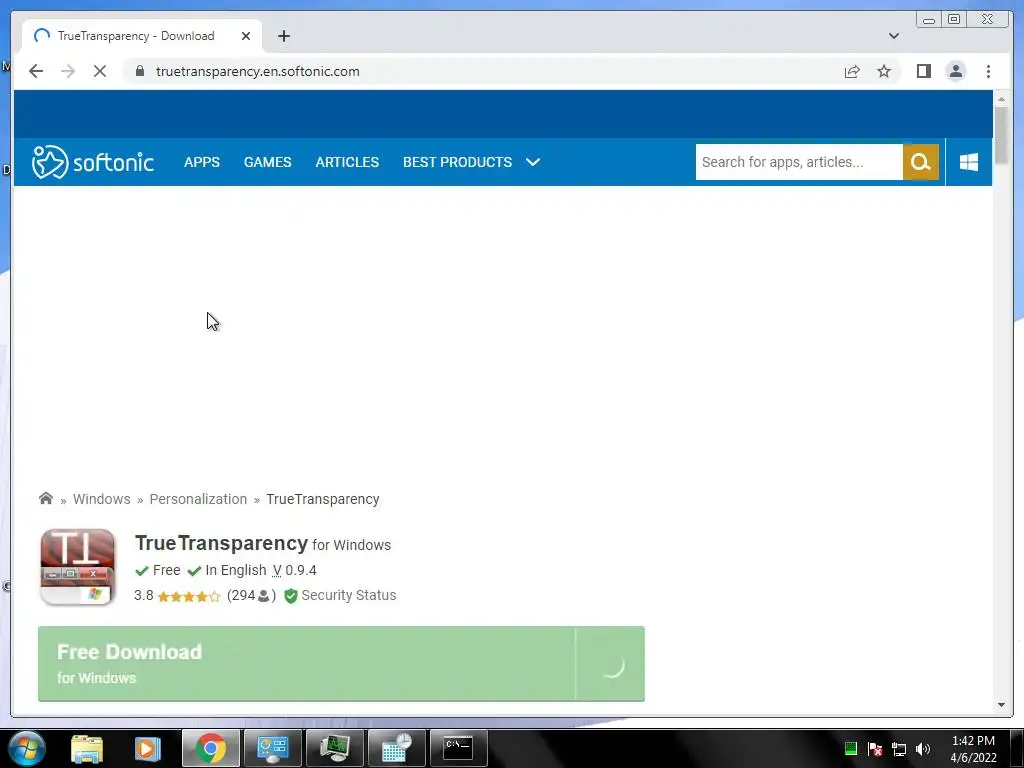The height and width of the screenshot is (768, 1024).
Task: Click the Softonic search field
Action: click(799, 162)
